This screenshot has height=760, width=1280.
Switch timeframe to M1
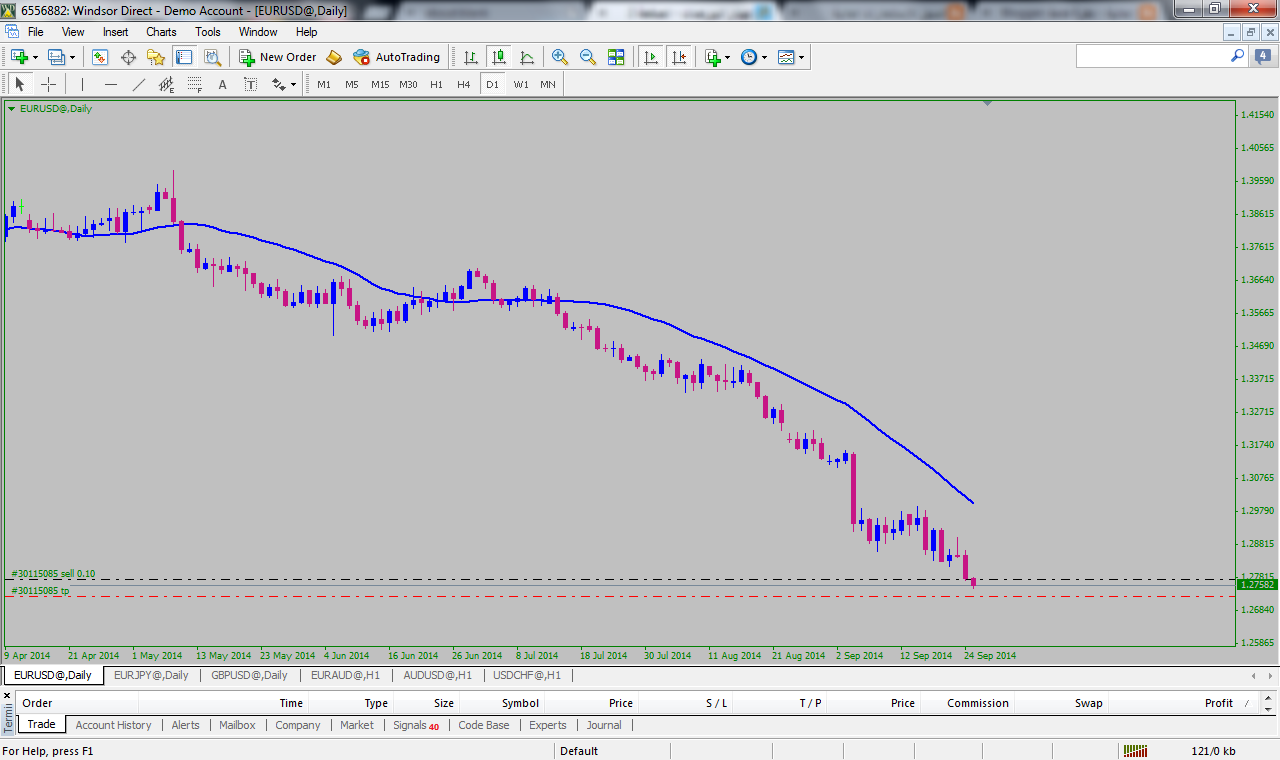(324, 84)
